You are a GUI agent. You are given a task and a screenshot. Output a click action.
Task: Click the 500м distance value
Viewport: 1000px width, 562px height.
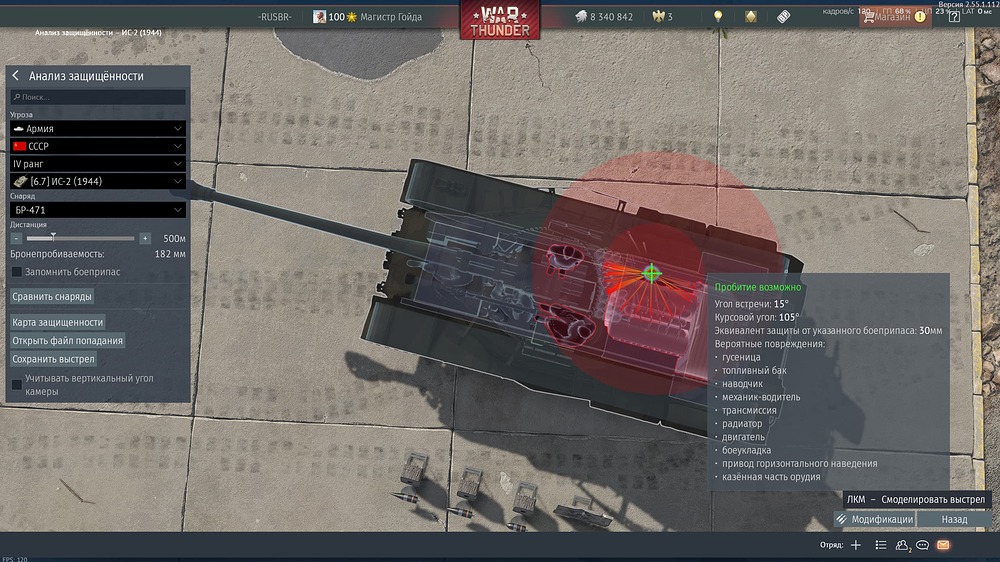174,239
